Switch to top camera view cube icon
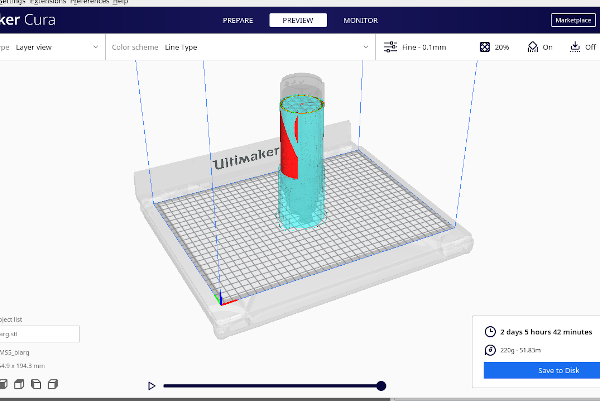This screenshot has height=401, width=600. click(x=19, y=384)
